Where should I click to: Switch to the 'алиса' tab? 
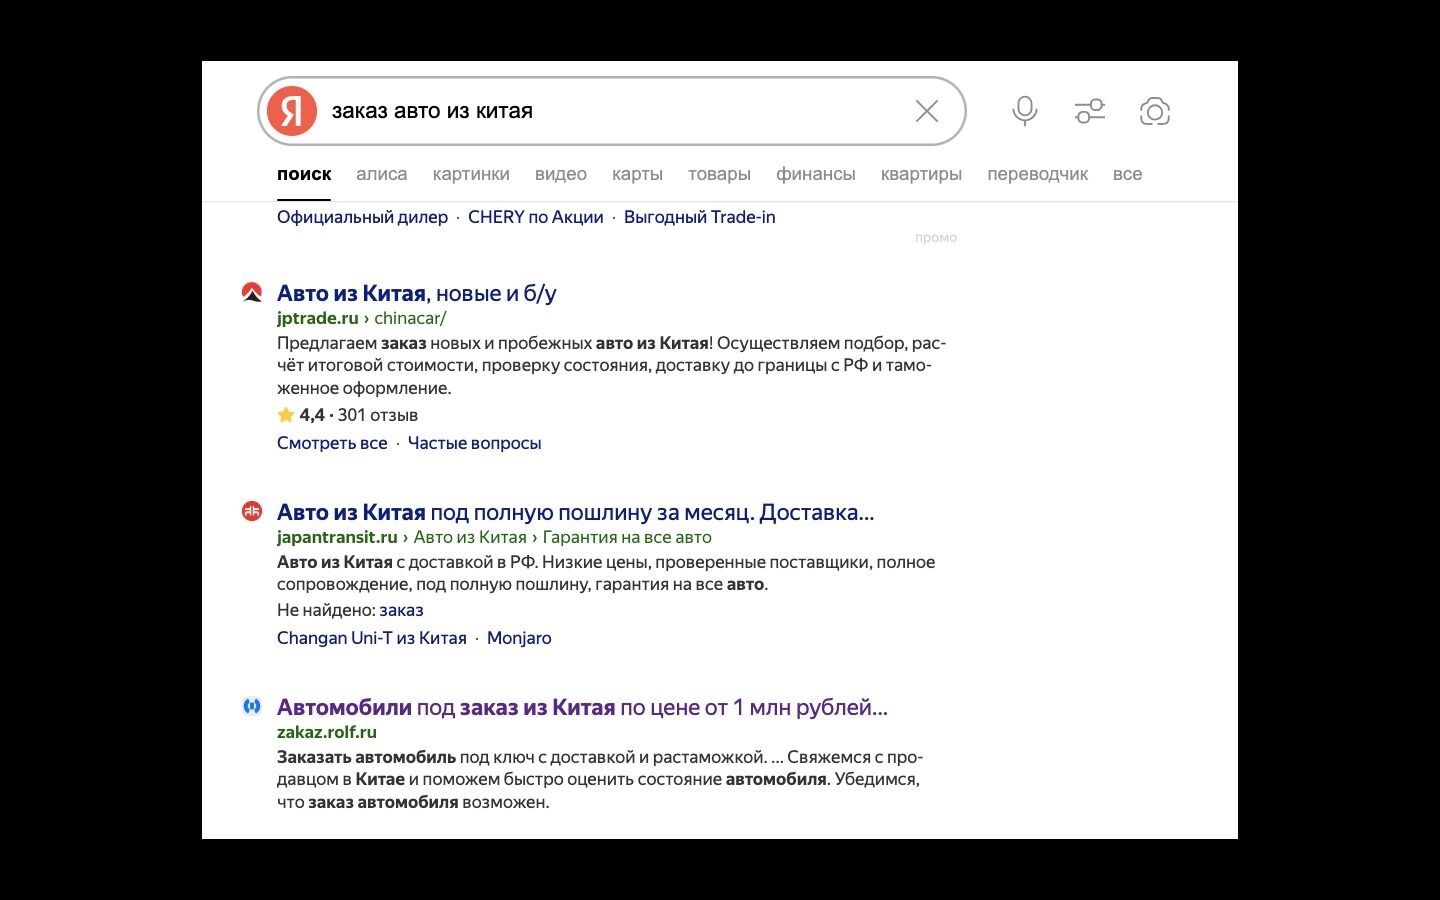click(382, 174)
